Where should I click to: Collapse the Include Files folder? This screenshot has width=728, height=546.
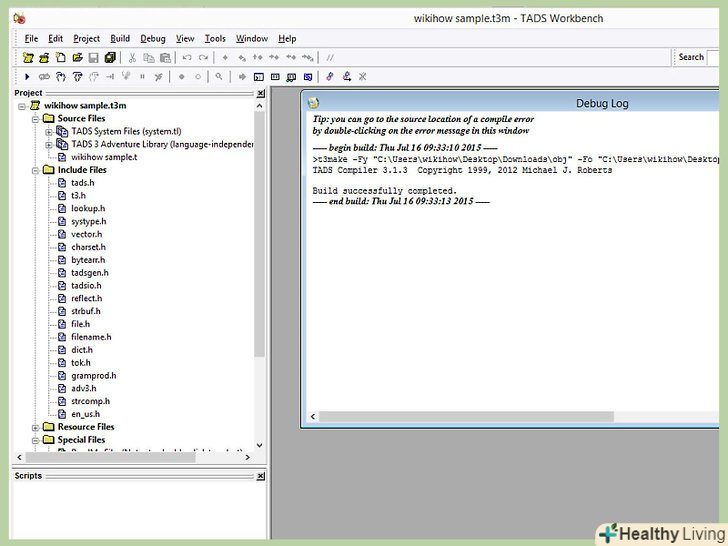tap(35, 171)
